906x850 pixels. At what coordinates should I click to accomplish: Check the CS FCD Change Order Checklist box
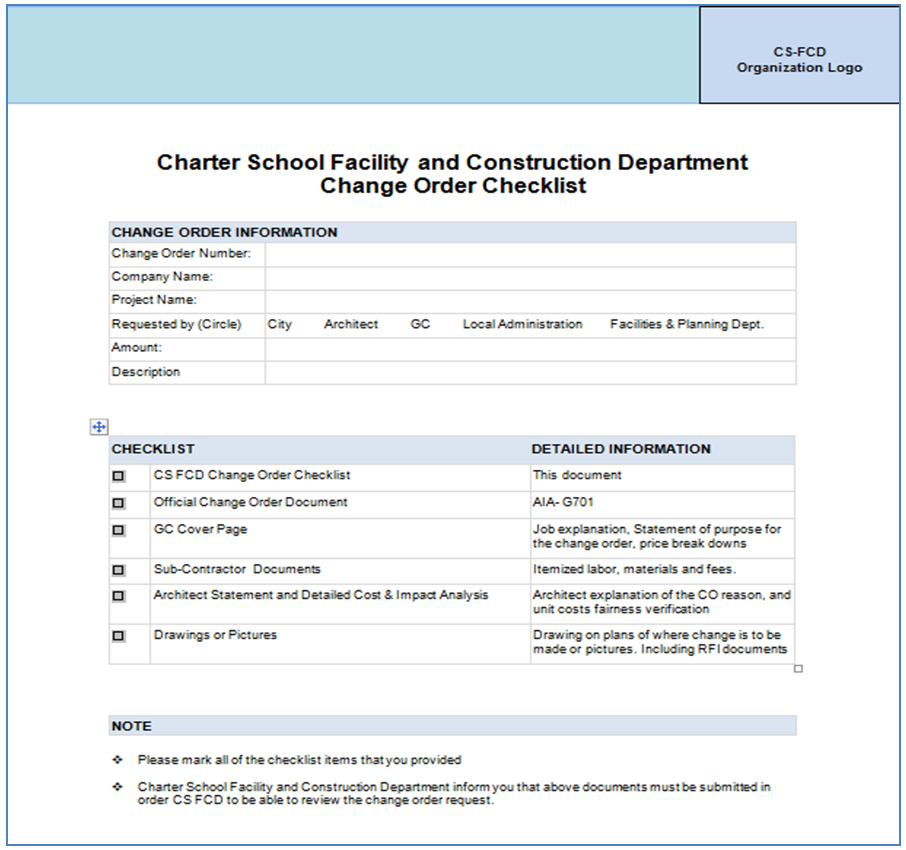(x=119, y=478)
